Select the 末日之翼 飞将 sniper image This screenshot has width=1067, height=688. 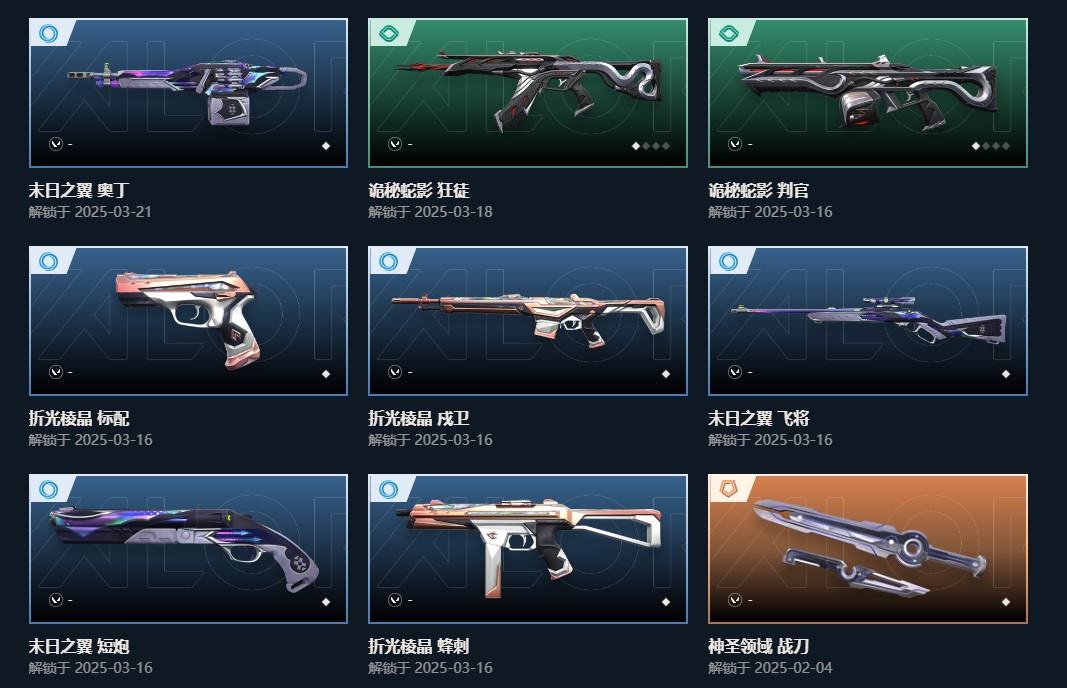pos(868,321)
